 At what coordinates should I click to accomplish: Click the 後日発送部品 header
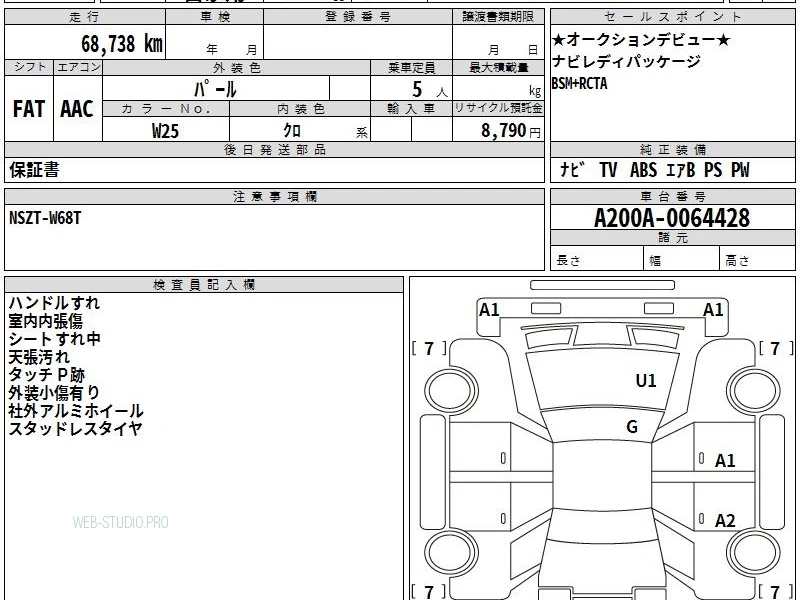tap(274, 150)
